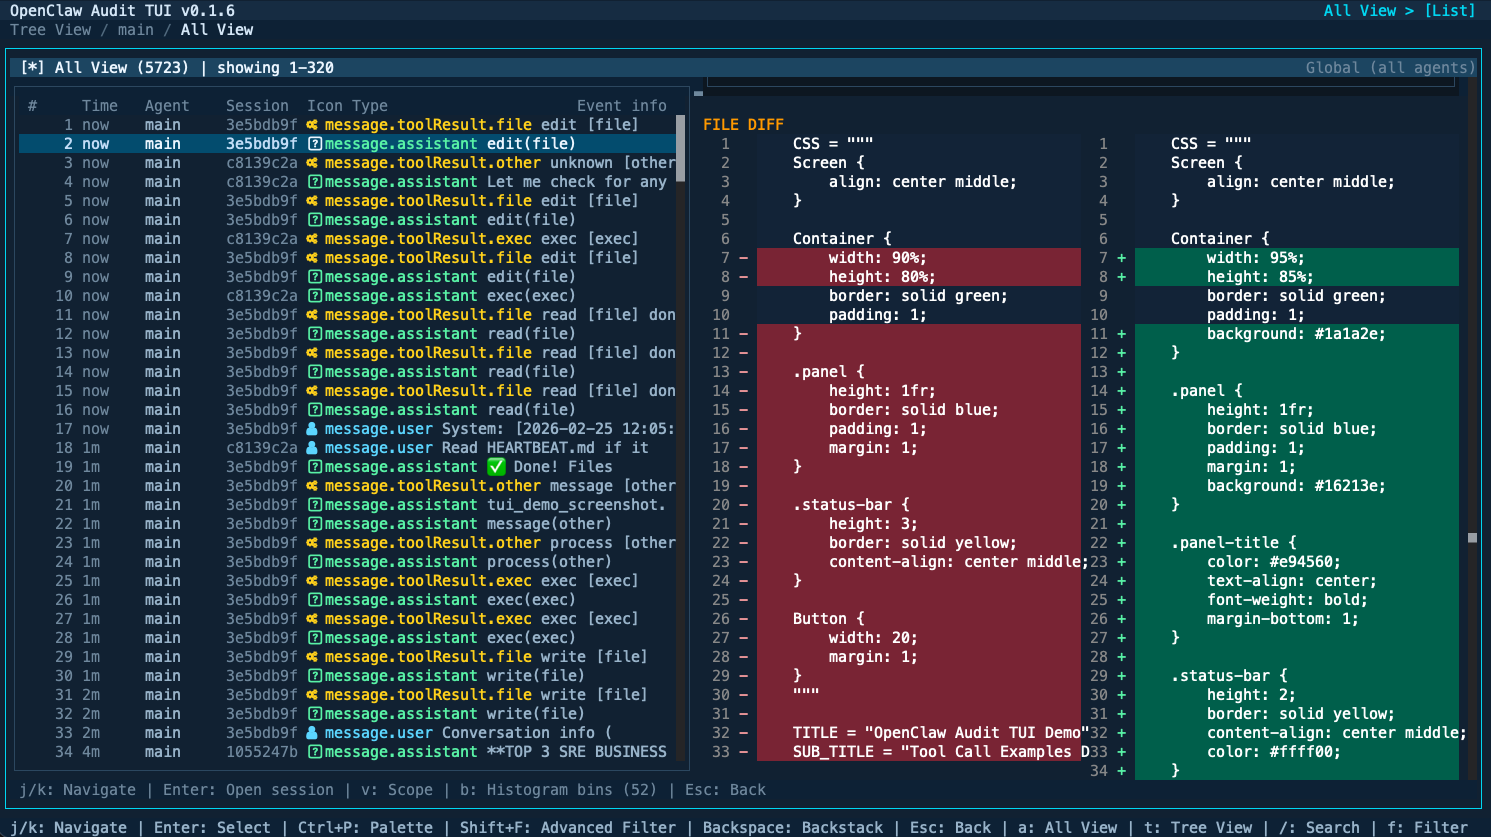
Task: Open the [List] view mode selector
Action: click(x=1451, y=10)
